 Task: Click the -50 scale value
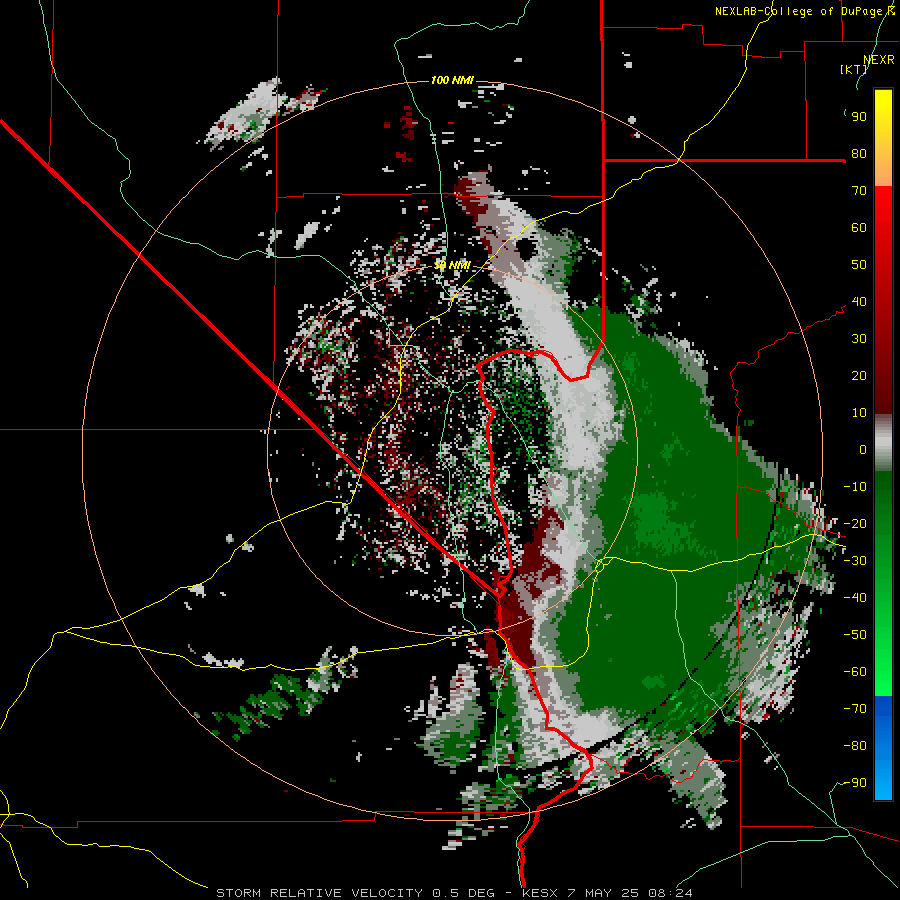[855, 635]
